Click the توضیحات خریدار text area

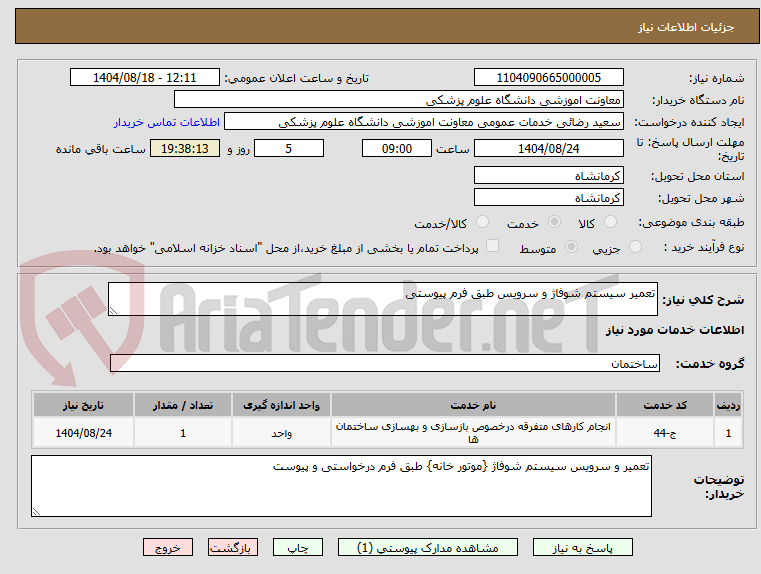[341, 486]
